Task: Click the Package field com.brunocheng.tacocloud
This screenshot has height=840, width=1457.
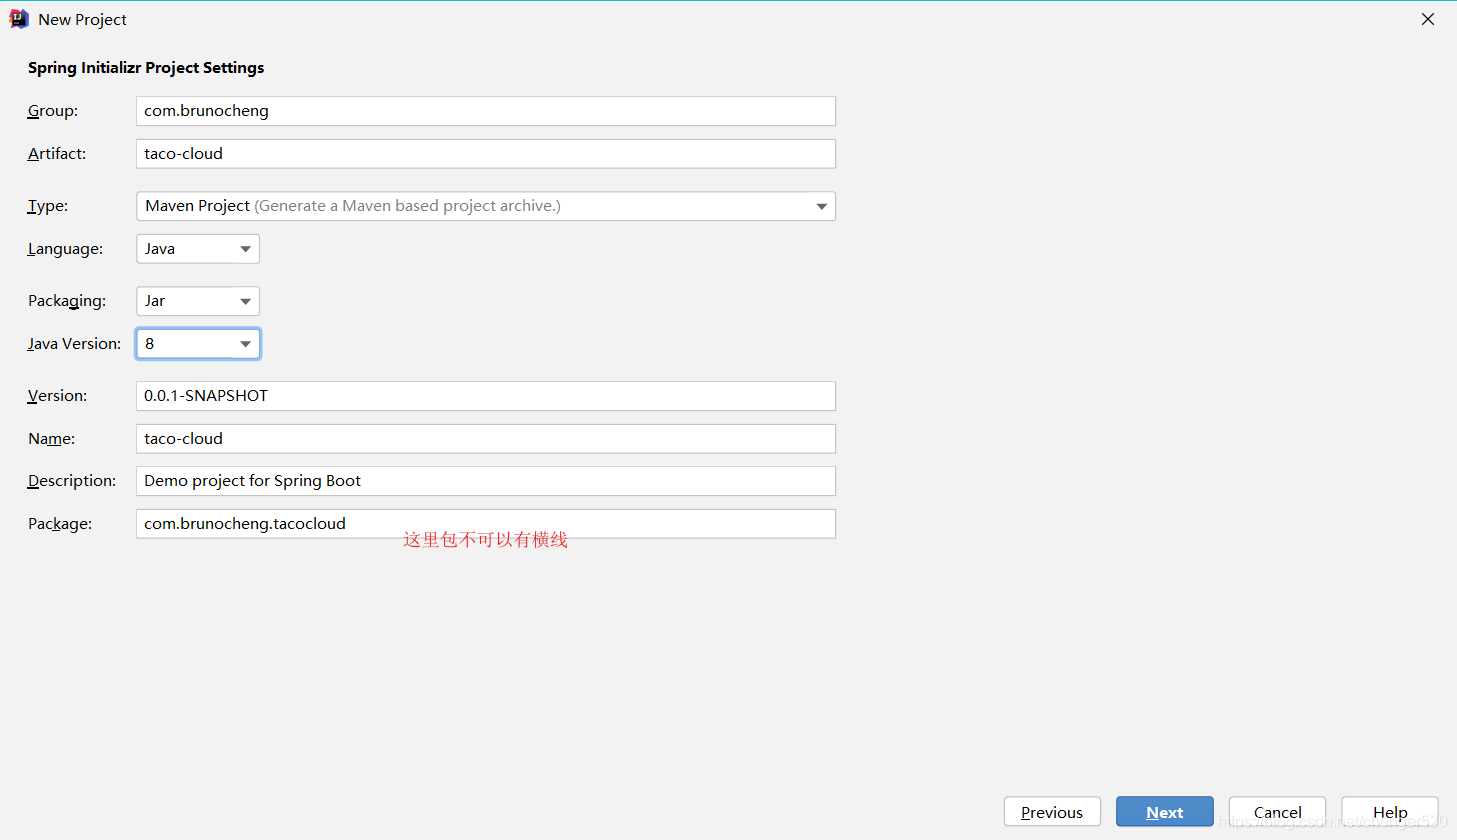Action: pyautogui.click(x=486, y=524)
